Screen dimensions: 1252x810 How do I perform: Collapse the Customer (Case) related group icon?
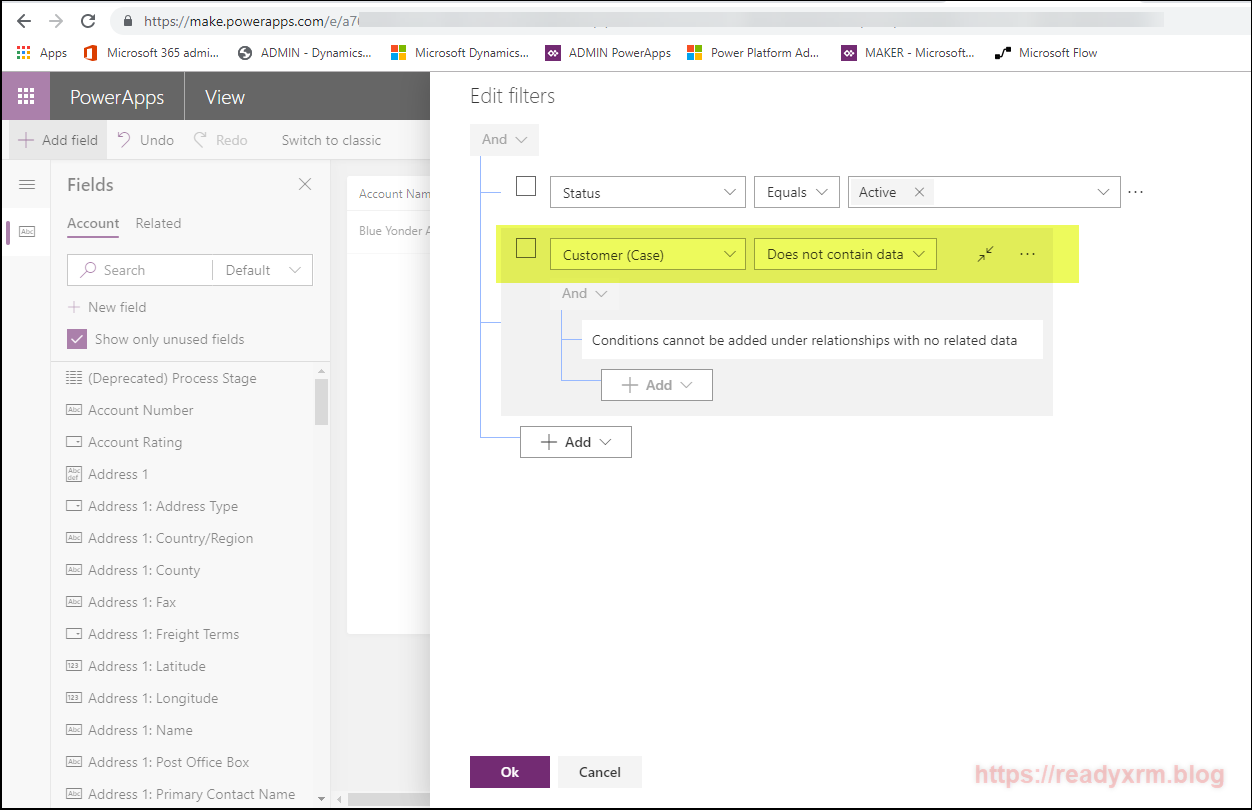[x=985, y=254]
